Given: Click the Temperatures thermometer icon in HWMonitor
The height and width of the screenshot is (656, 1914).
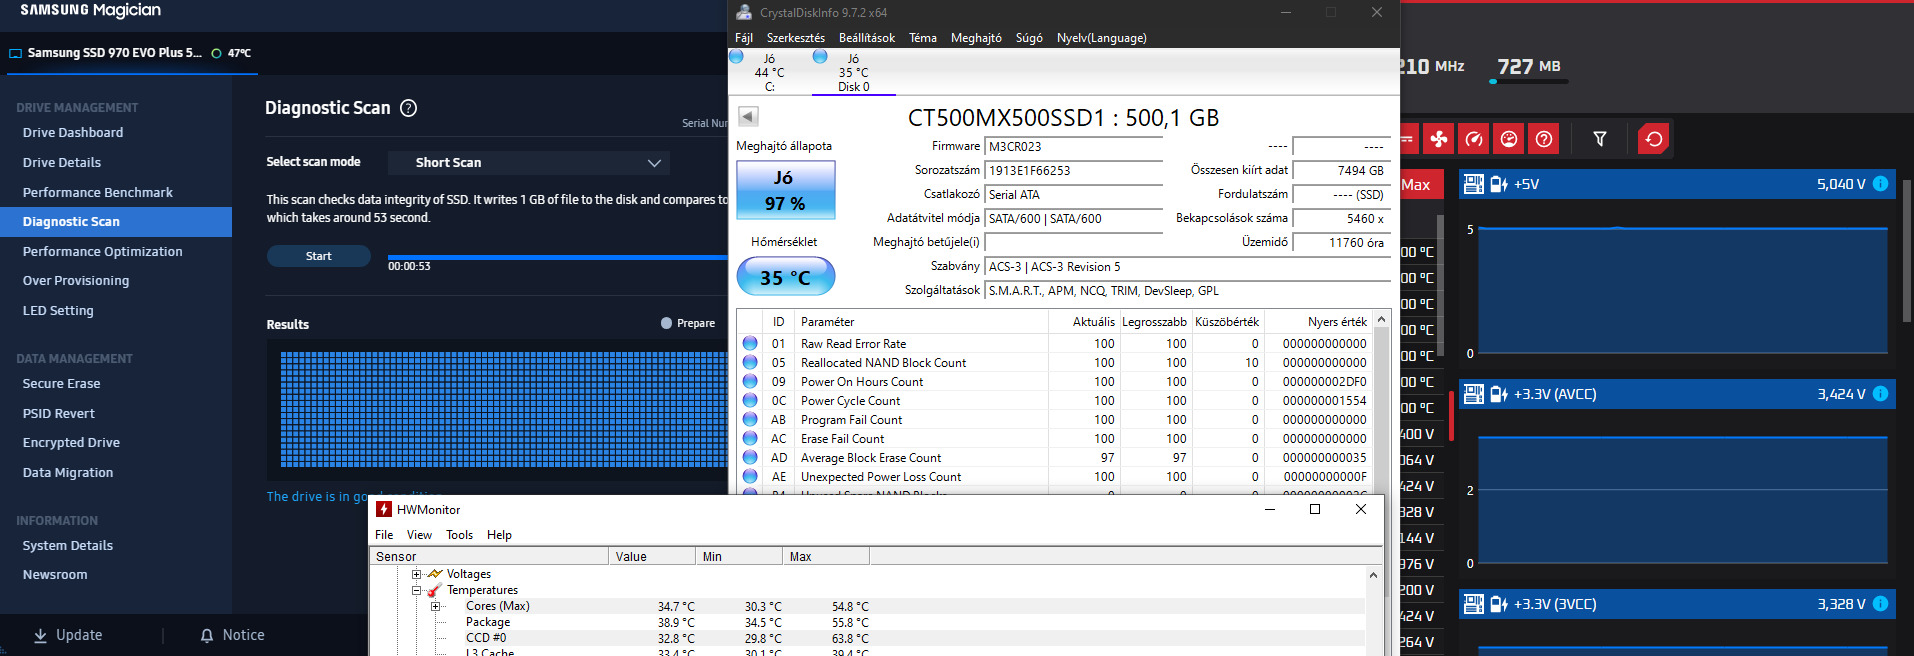Looking at the screenshot, I should [x=435, y=590].
